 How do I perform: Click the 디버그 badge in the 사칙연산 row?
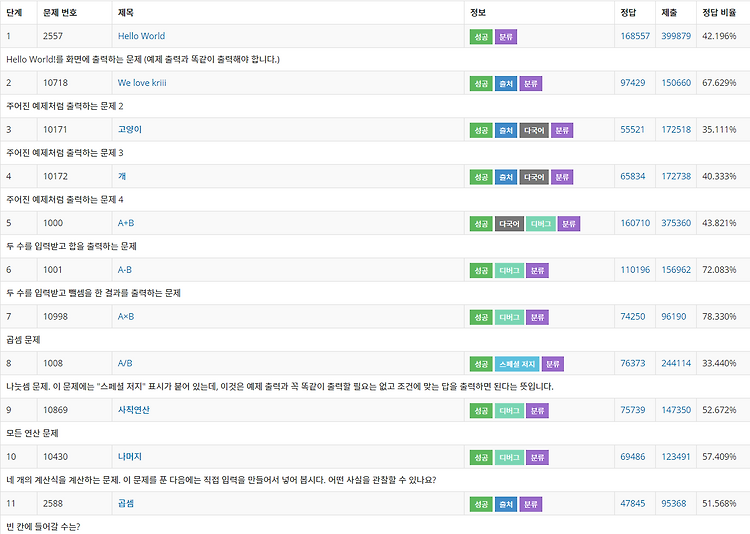point(509,411)
